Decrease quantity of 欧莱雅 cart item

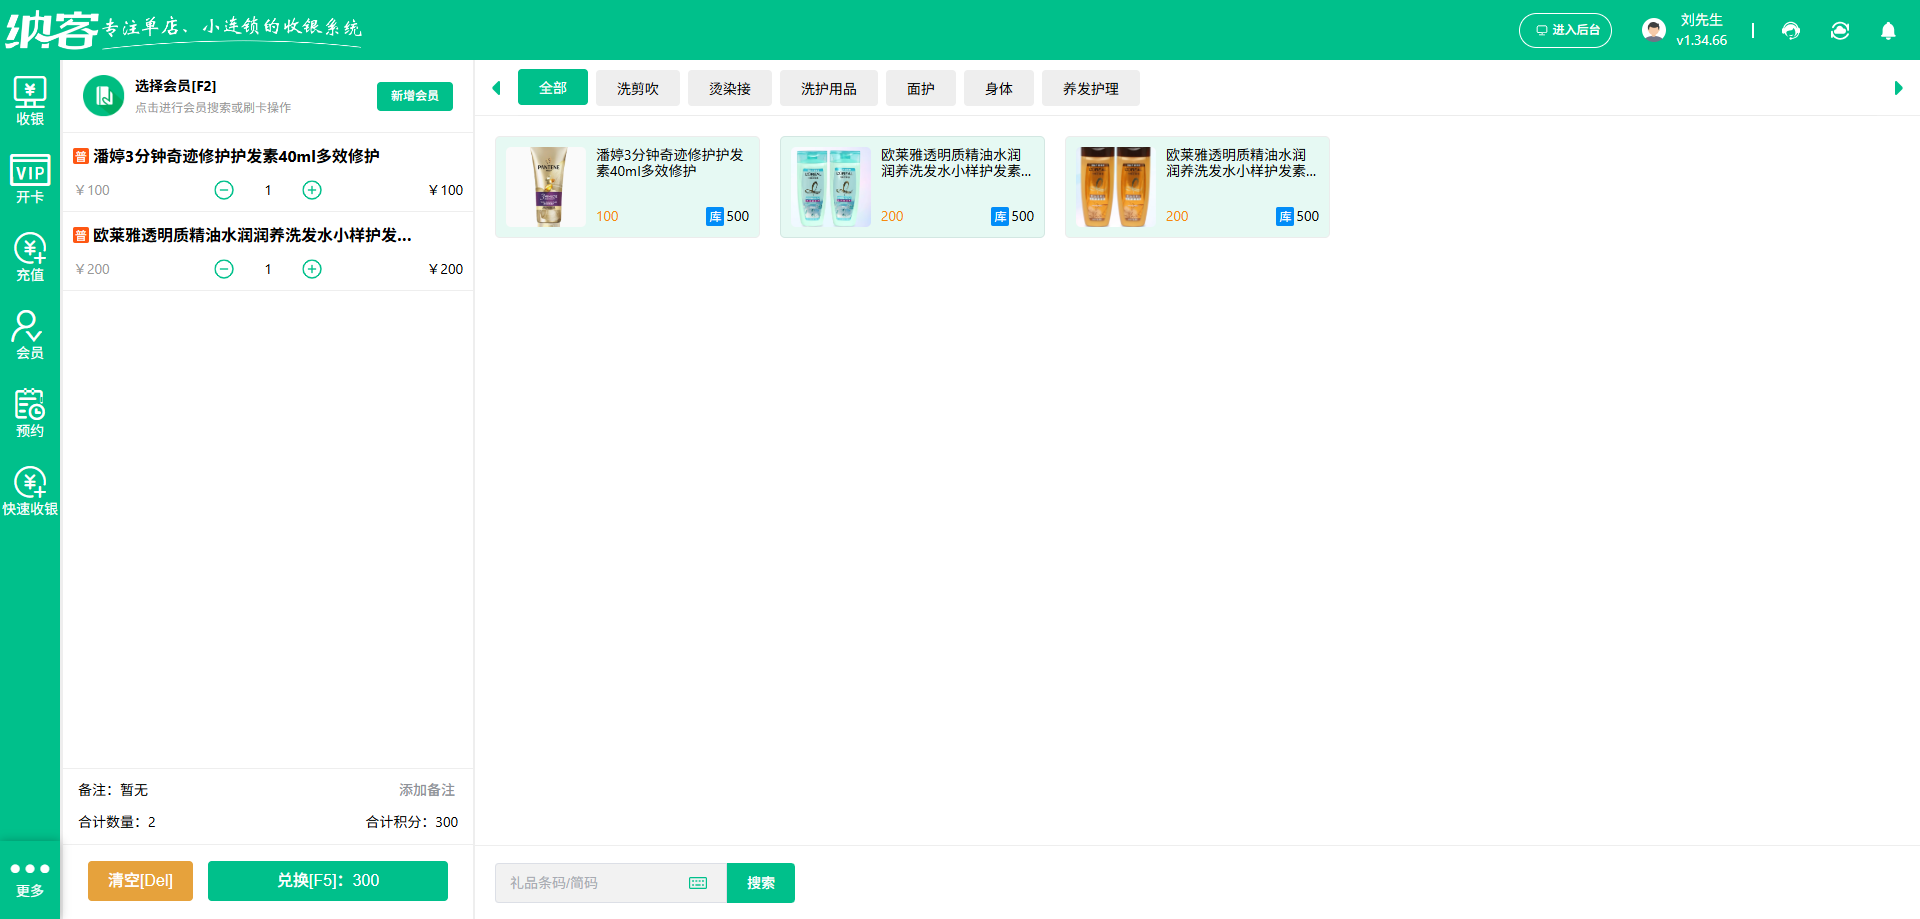click(x=224, y=269)
